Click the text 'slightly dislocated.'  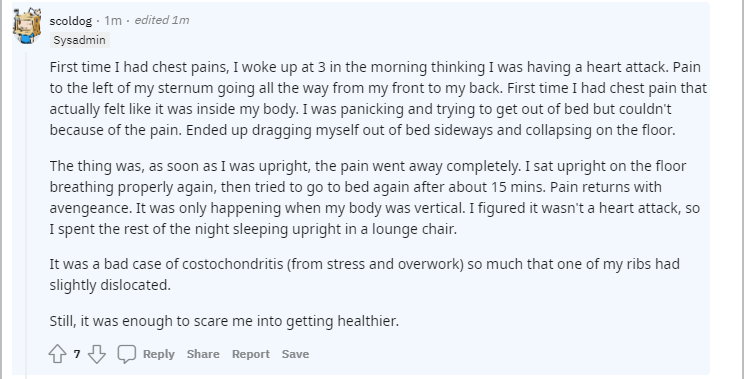(x=110, y=285)
